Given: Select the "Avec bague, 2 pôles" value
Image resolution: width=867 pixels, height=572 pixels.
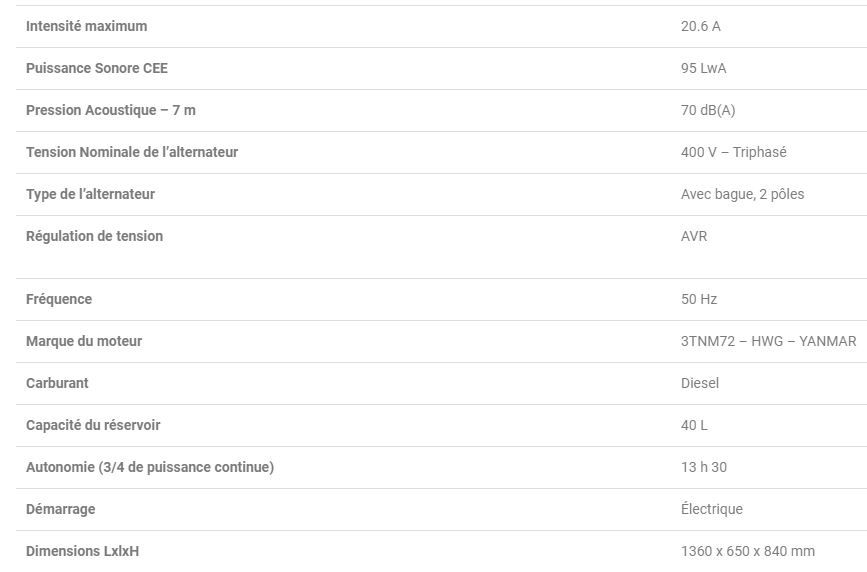Looking at the screenshot, I should click(x=742, y=194).
